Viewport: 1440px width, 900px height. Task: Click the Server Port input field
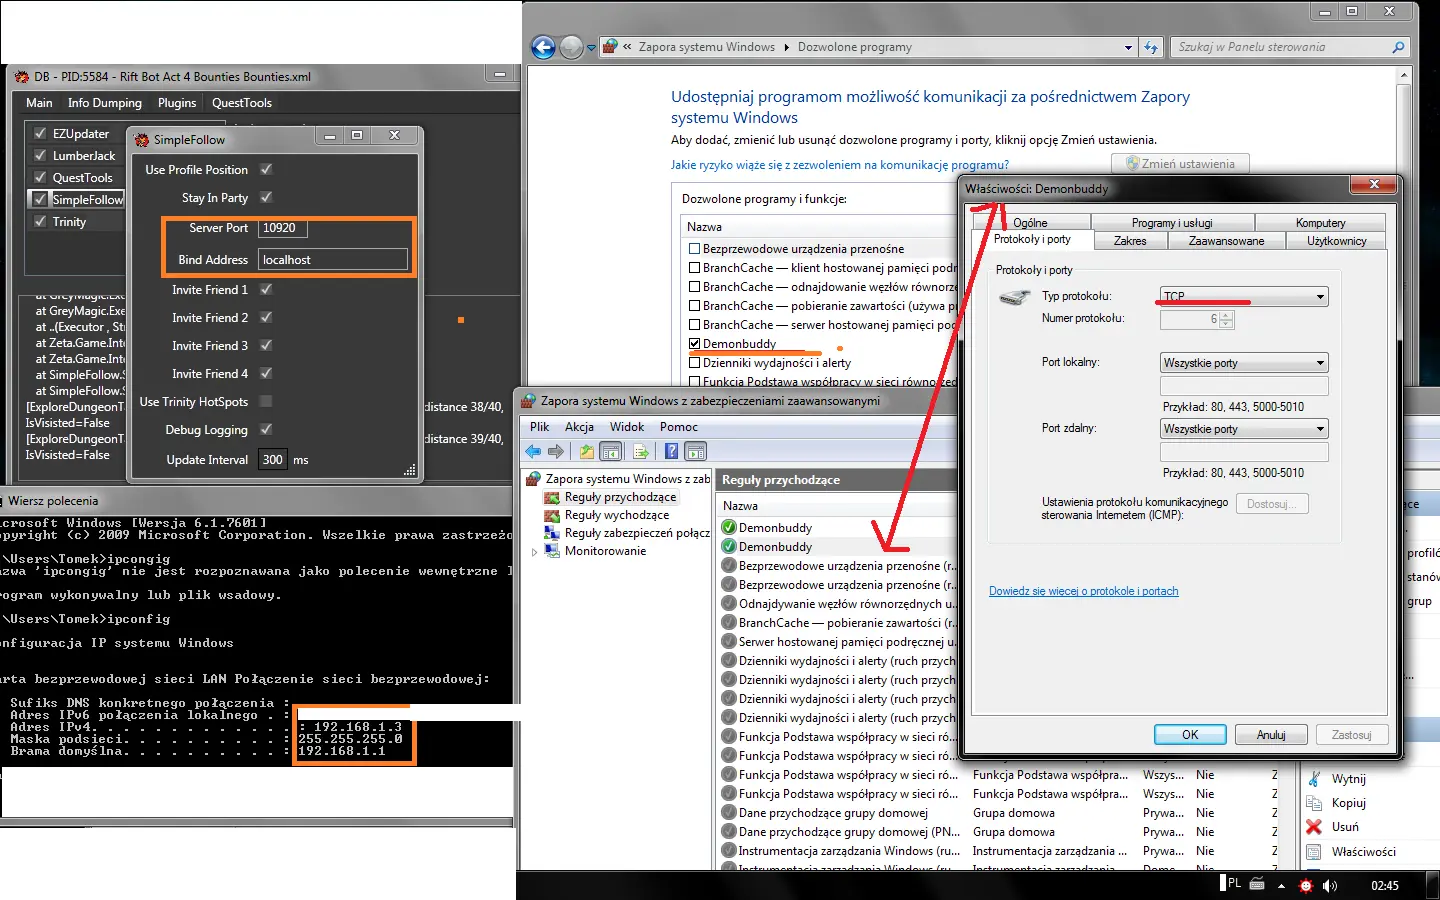283,228
